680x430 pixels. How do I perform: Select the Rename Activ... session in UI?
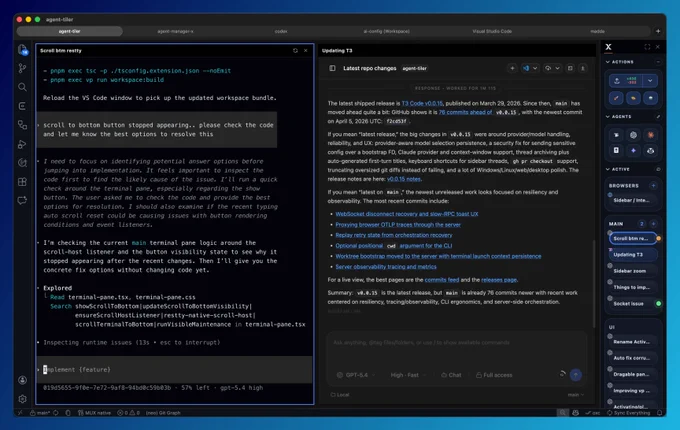point(633,342)
